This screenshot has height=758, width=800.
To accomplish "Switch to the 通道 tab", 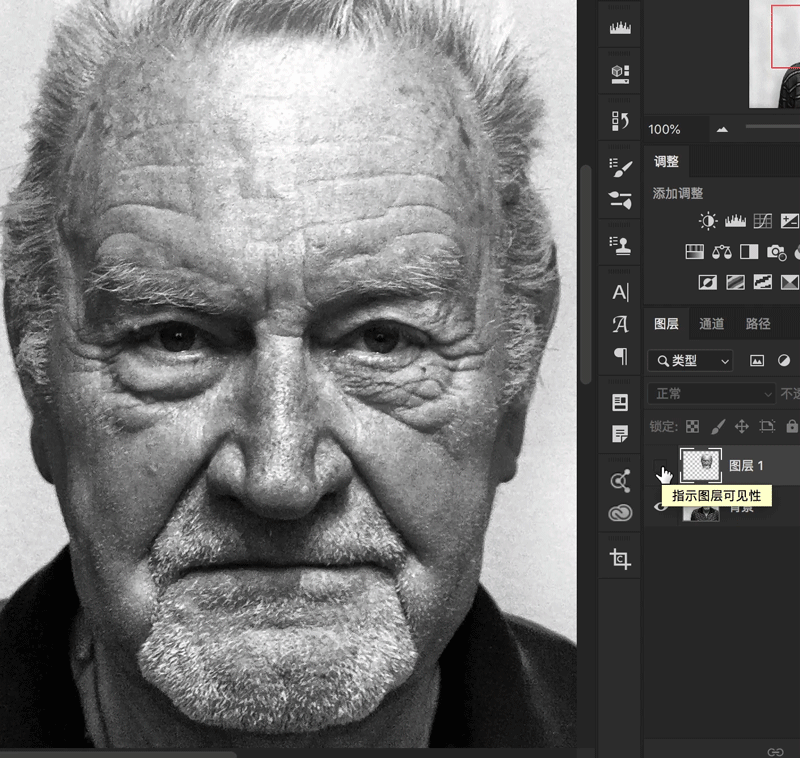I will (x=712, y=324).
